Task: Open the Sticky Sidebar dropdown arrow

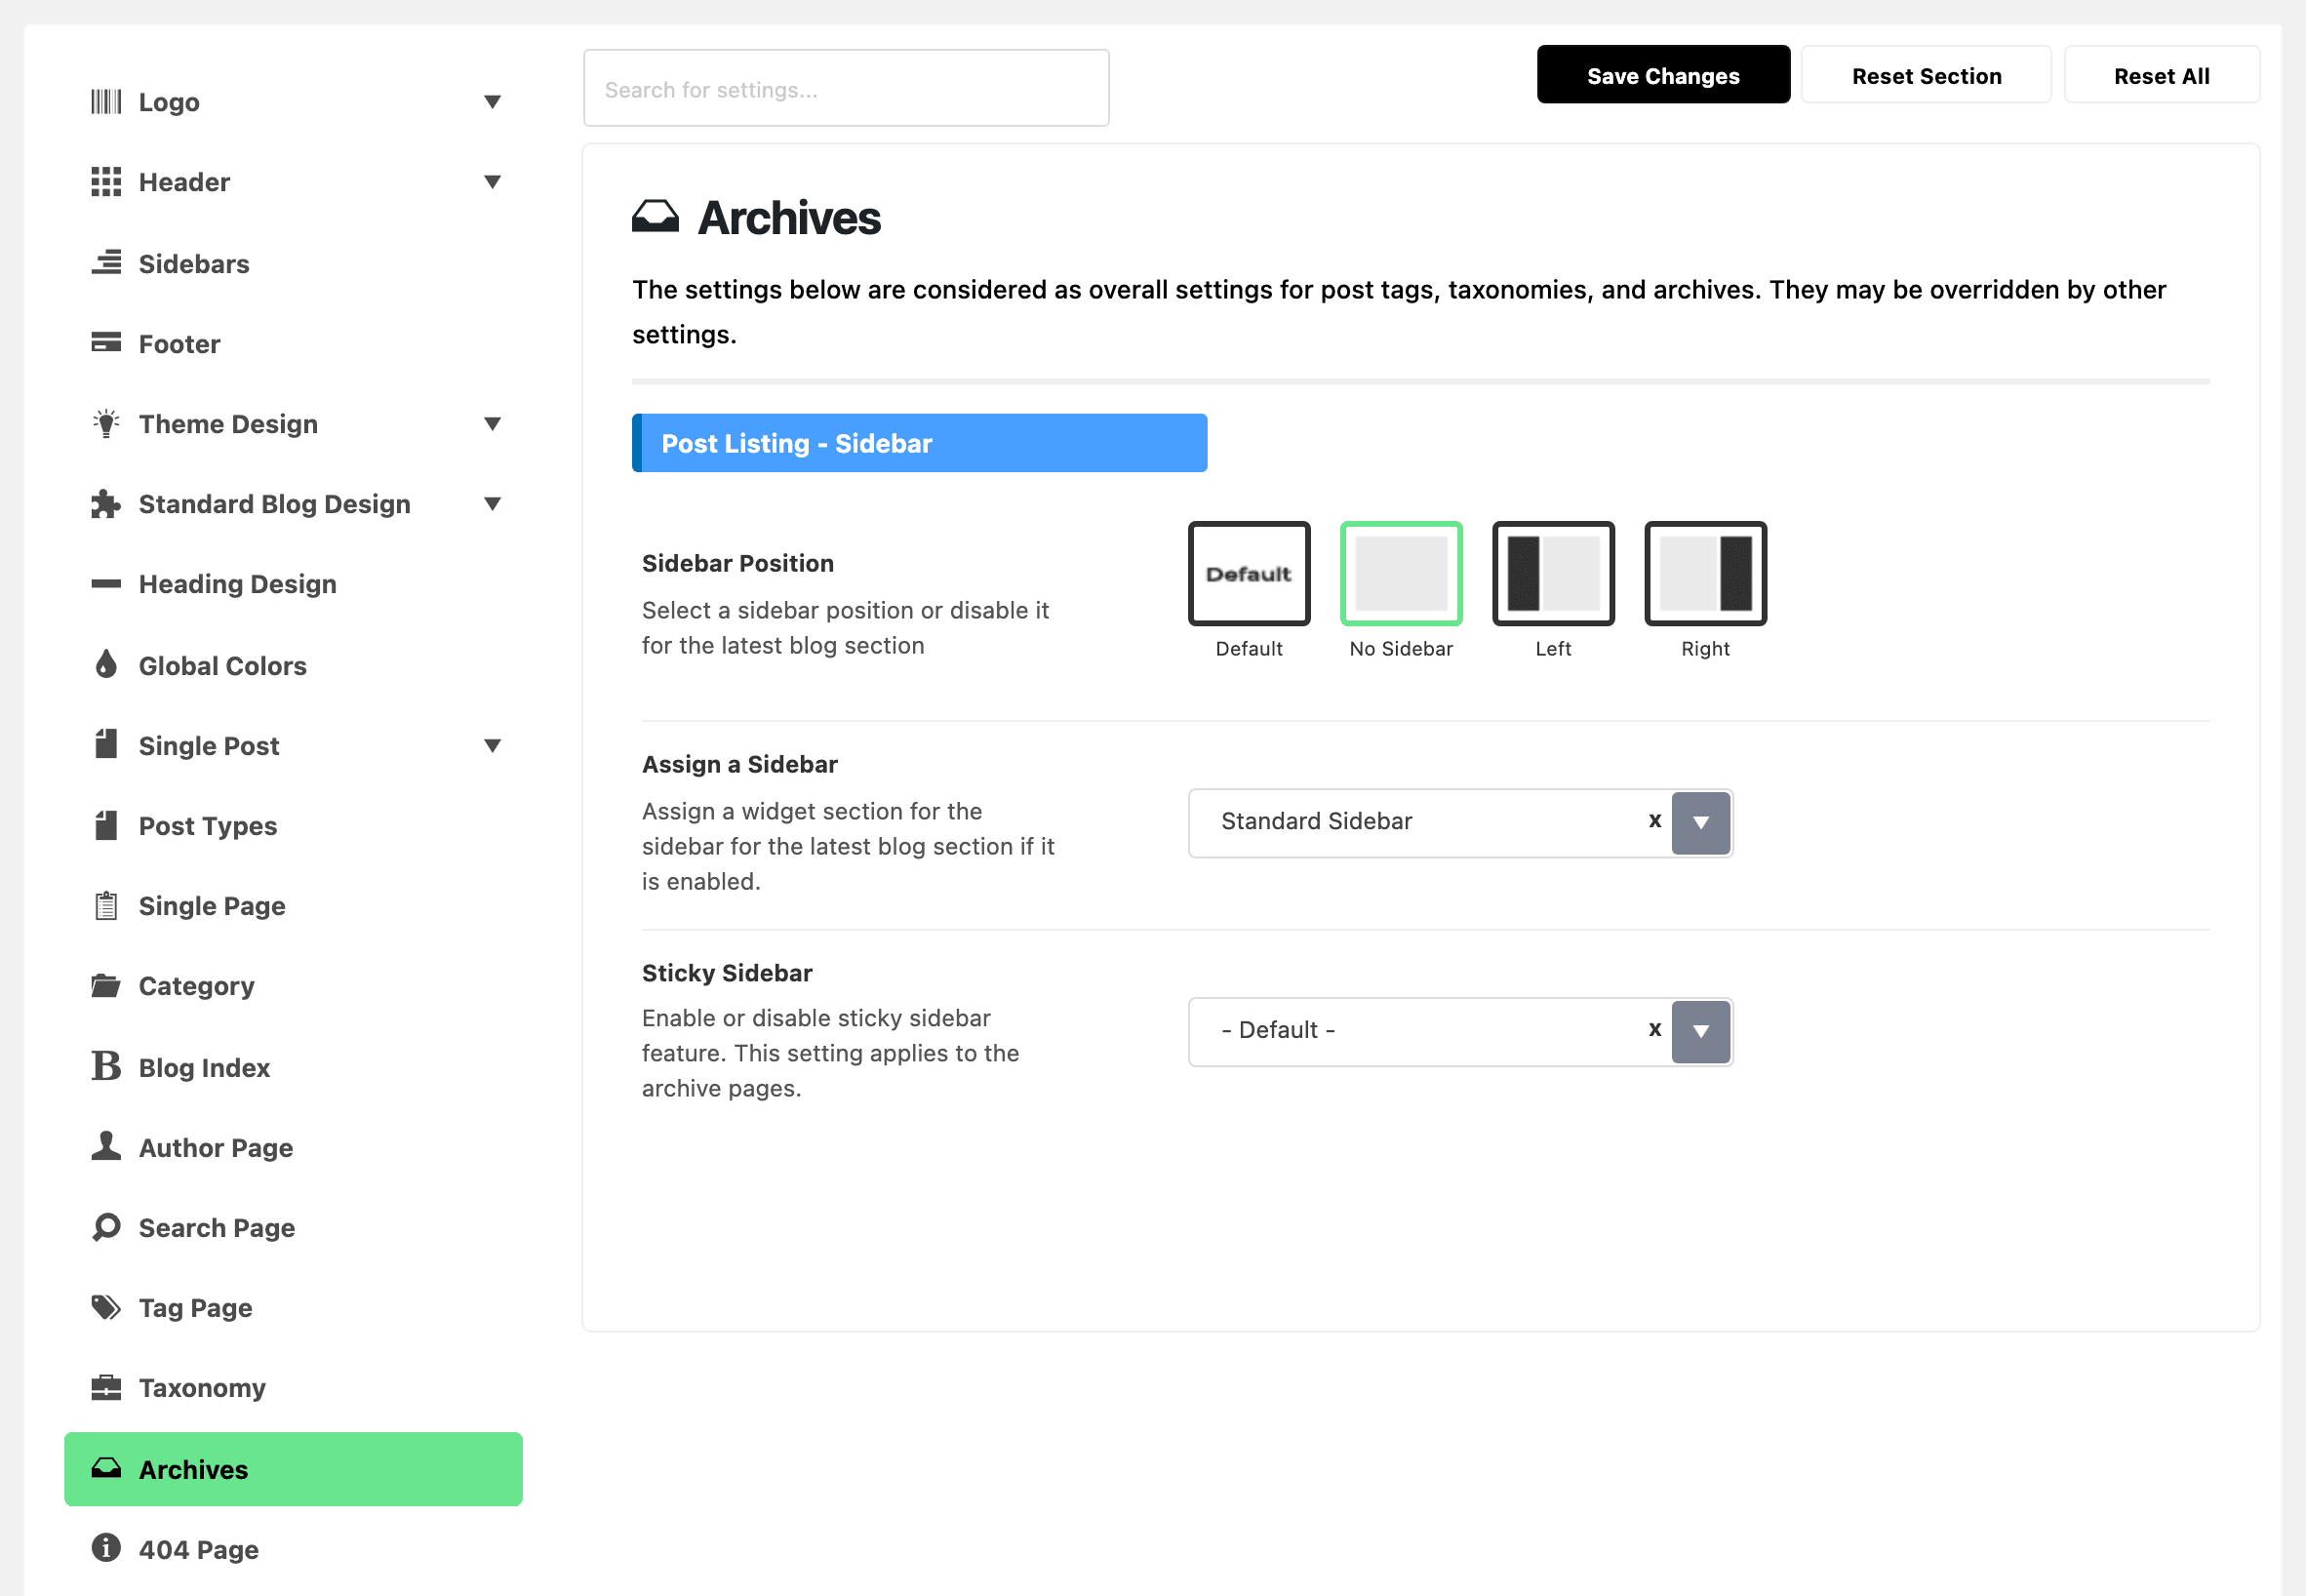Action: pyautogui.click(x=1701, y=1032)
